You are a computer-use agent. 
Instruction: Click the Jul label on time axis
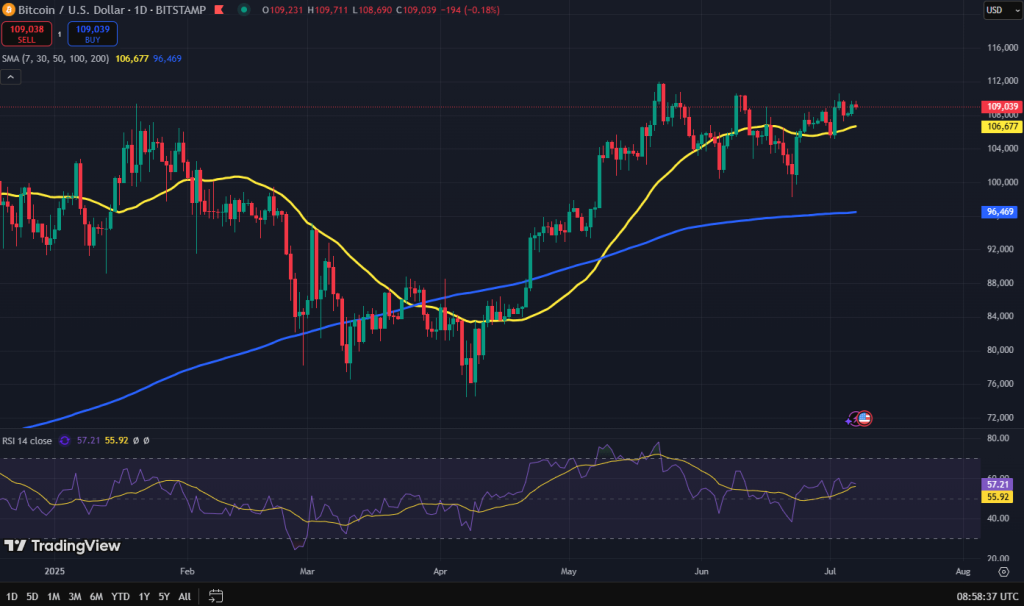(830, 571)
